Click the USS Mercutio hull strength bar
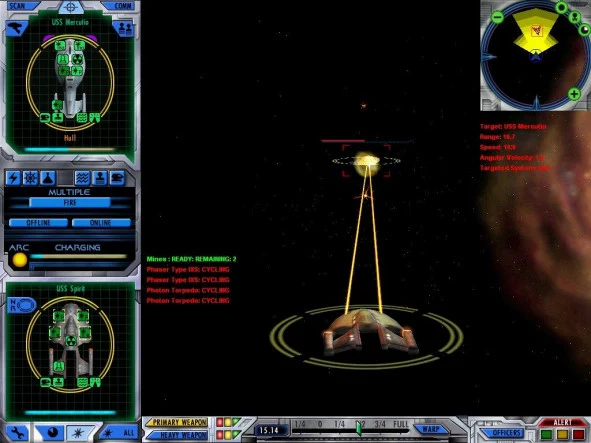Screen dimensions: 591x443 point(70,150)
